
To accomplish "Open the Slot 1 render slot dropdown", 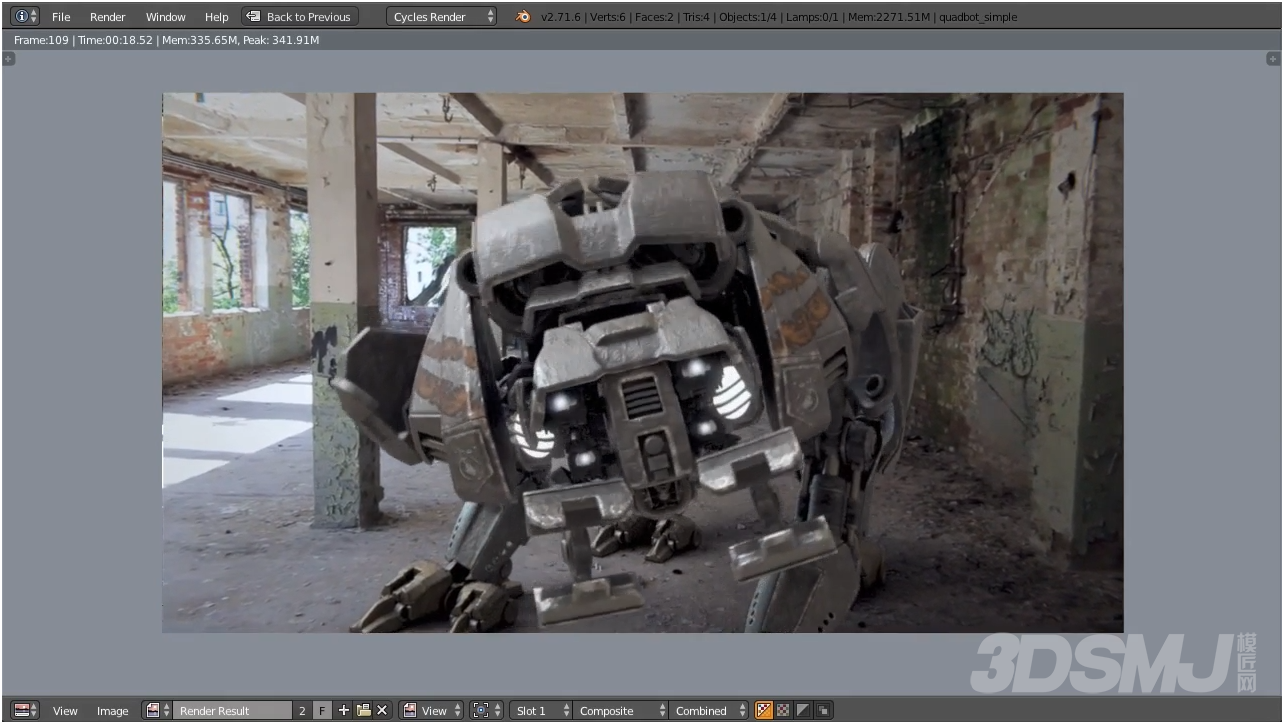I will point(541,710).
